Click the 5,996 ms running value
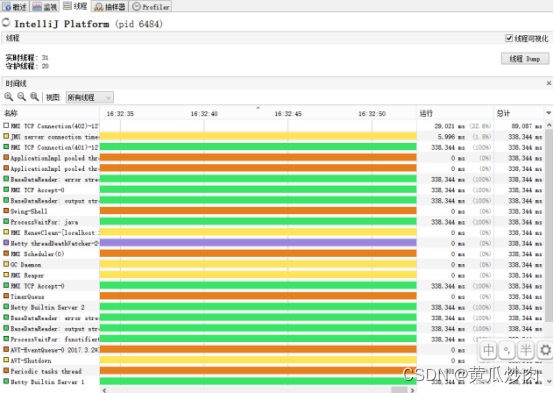This screenshot has height=393, width=554. pos(451,136)
